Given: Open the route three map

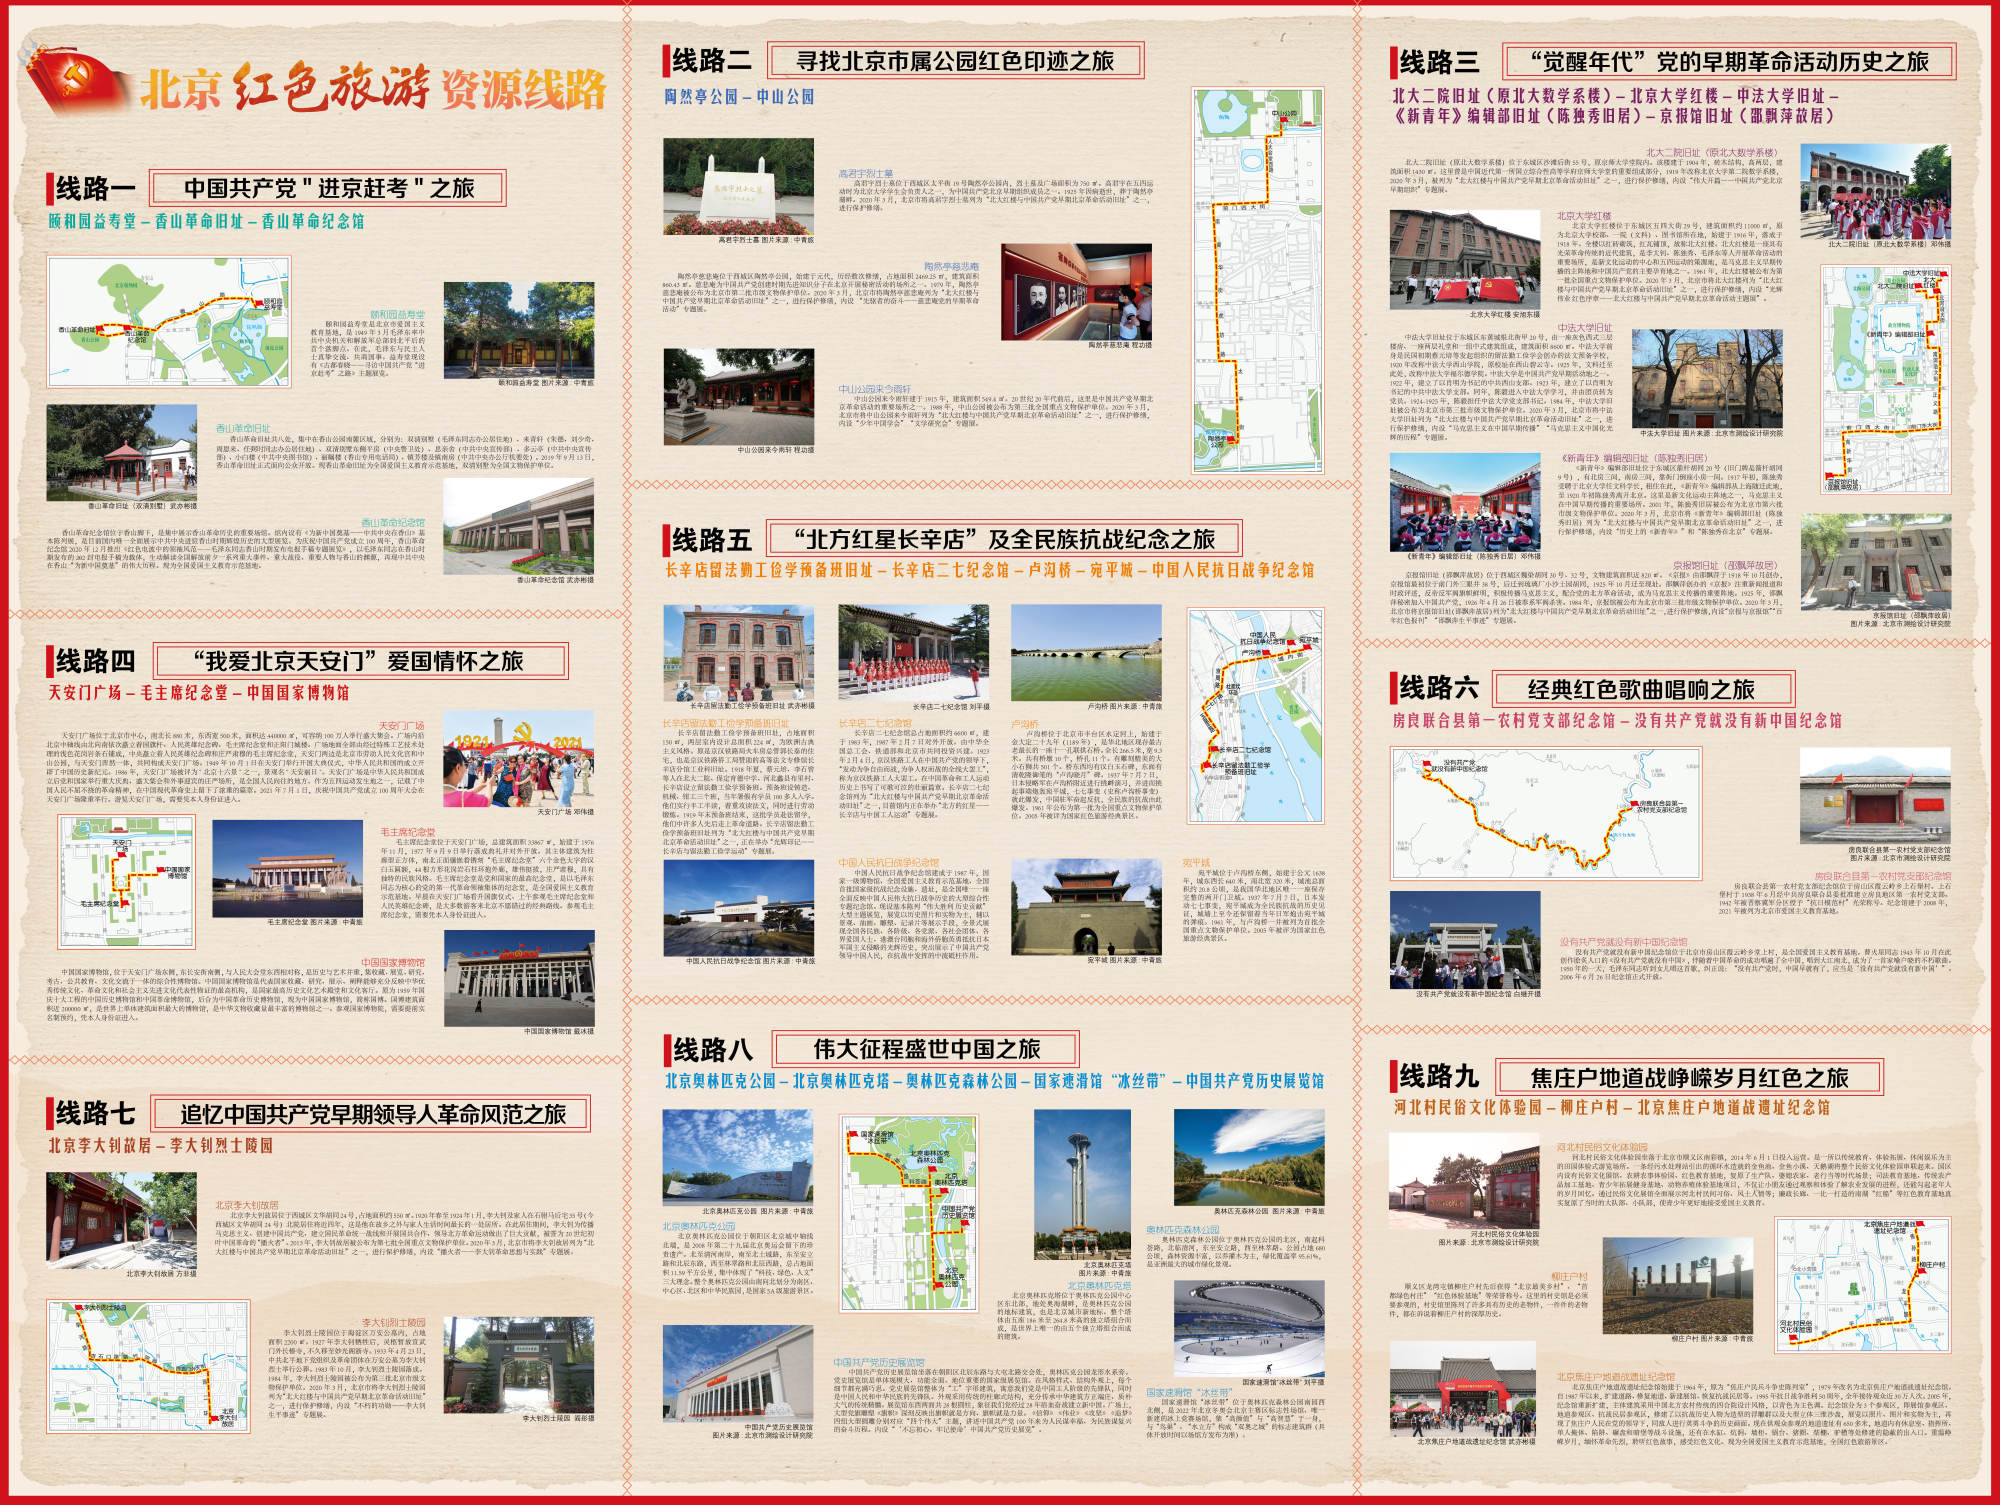Looking at the screenshot, I should (x=1884, y=381).
